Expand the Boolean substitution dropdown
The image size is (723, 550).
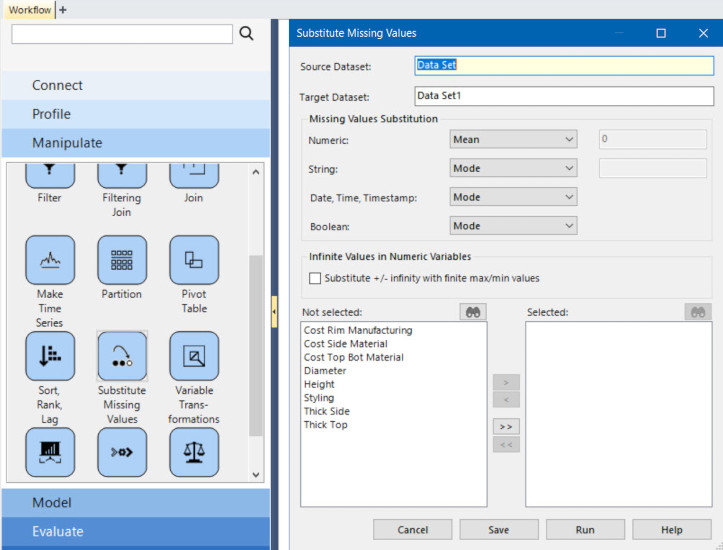click(513, 226)
